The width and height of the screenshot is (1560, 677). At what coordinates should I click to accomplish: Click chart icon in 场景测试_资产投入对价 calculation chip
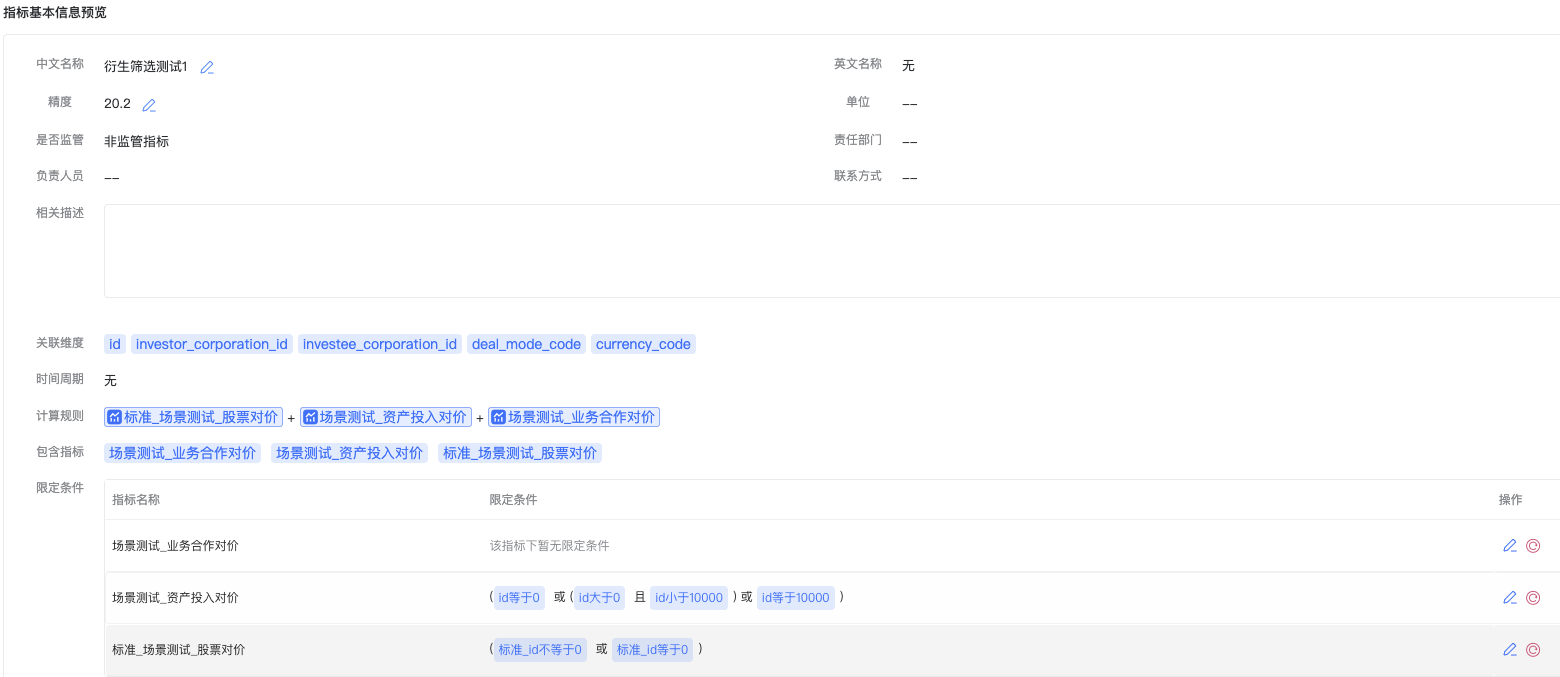coord(310,417)
